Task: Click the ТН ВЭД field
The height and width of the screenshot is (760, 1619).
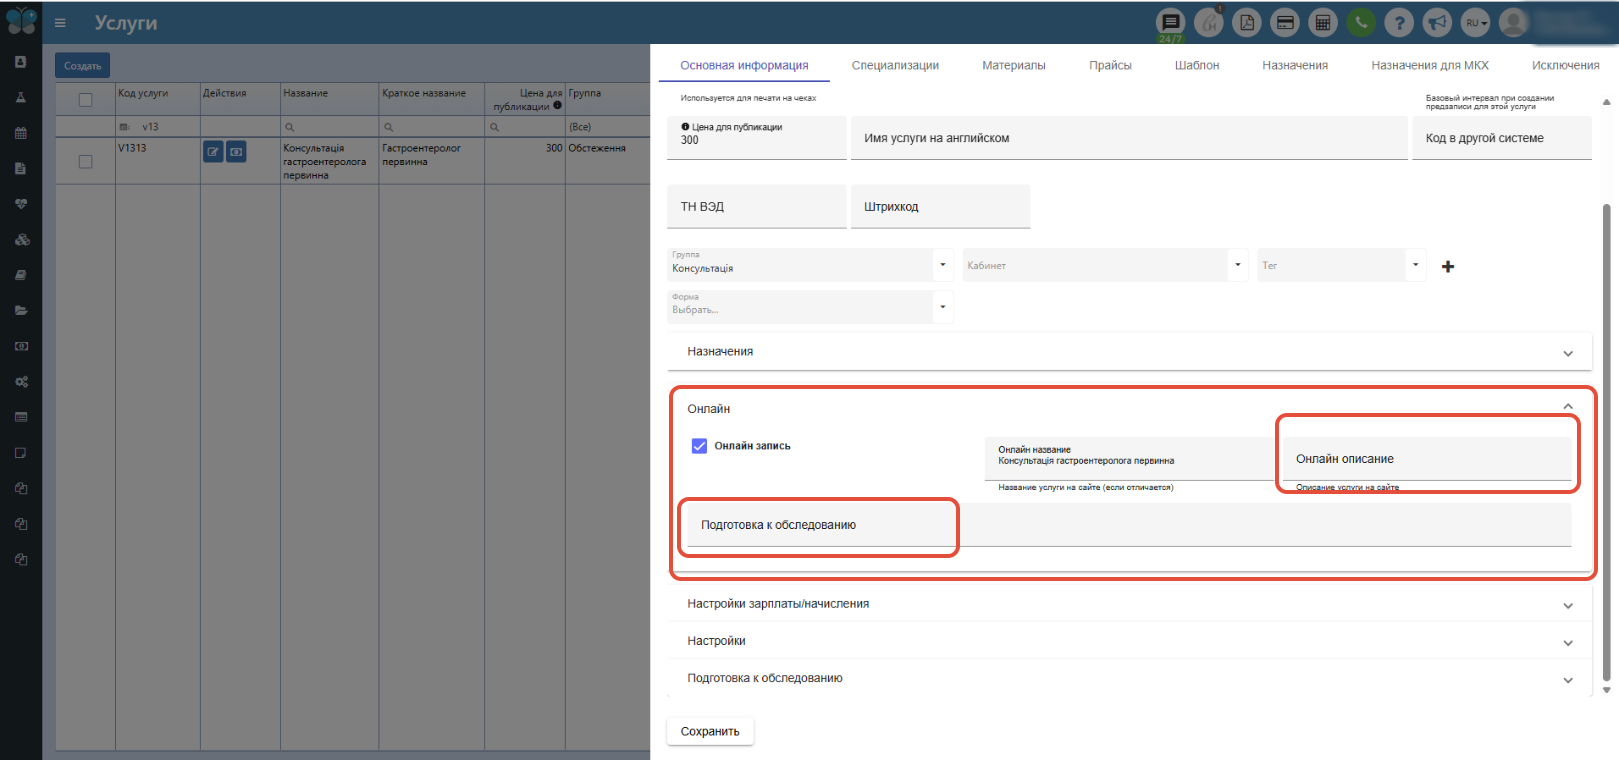Action: point(756,207)
